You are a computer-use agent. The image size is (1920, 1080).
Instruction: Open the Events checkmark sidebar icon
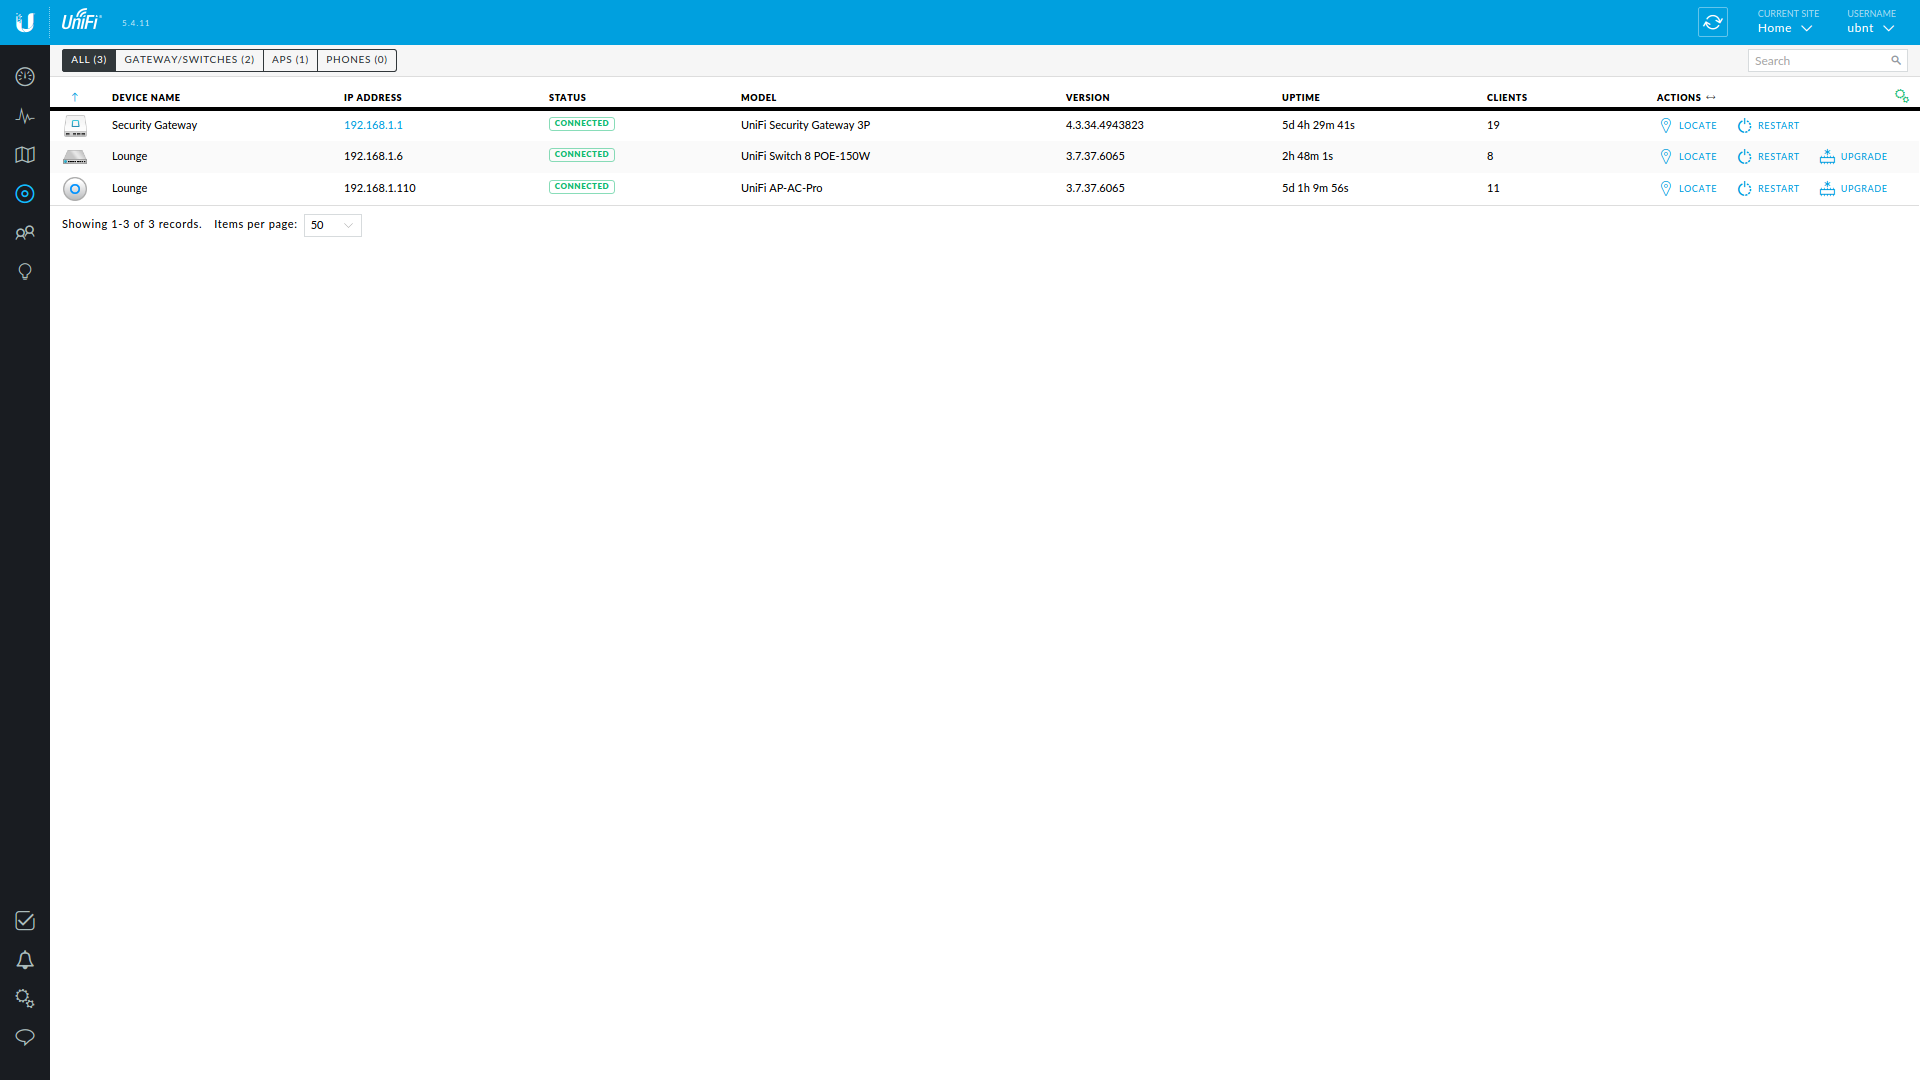25,921
